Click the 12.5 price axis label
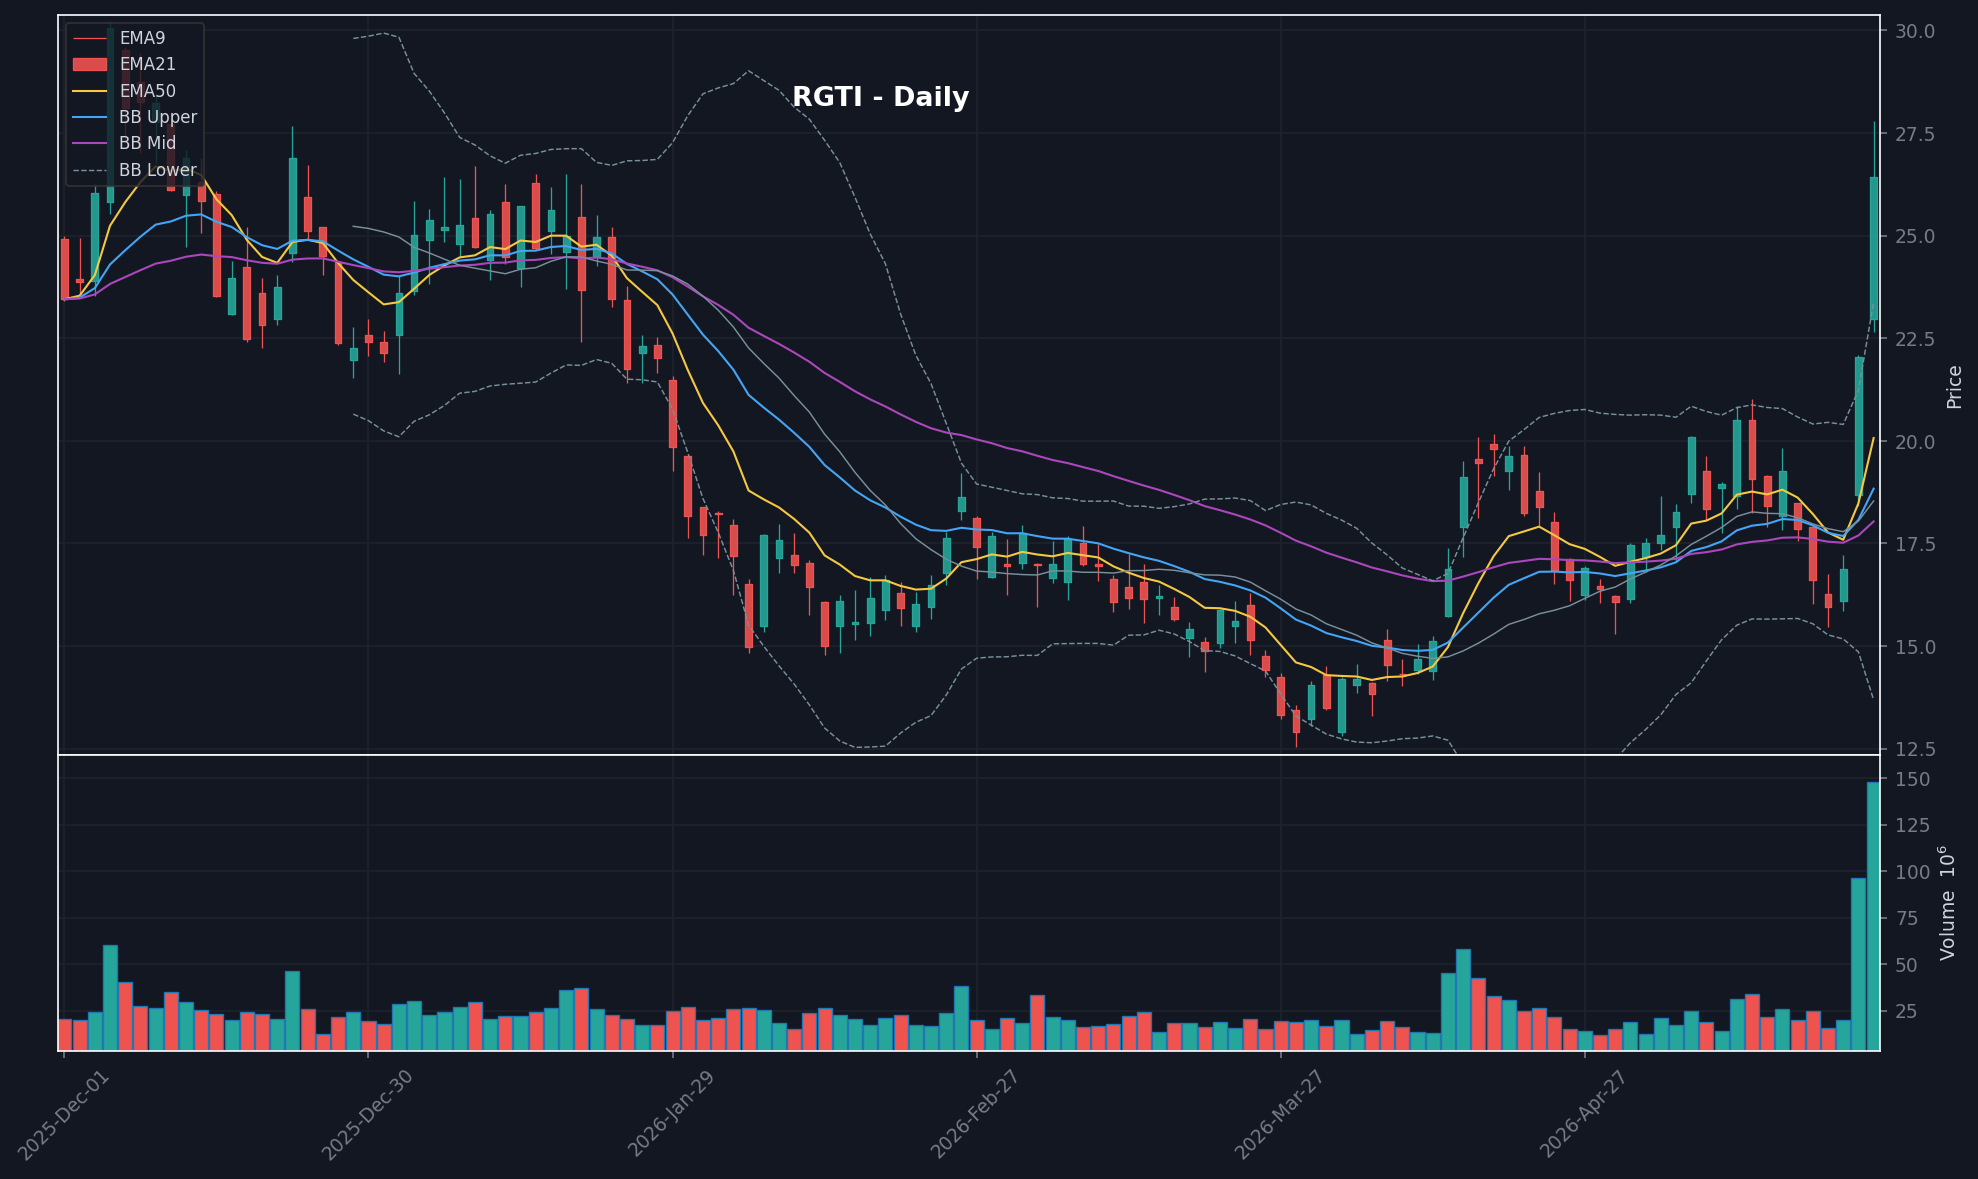Image resolution: width=1978 pixels, height=1179 pixels. tap(1914, 749)
